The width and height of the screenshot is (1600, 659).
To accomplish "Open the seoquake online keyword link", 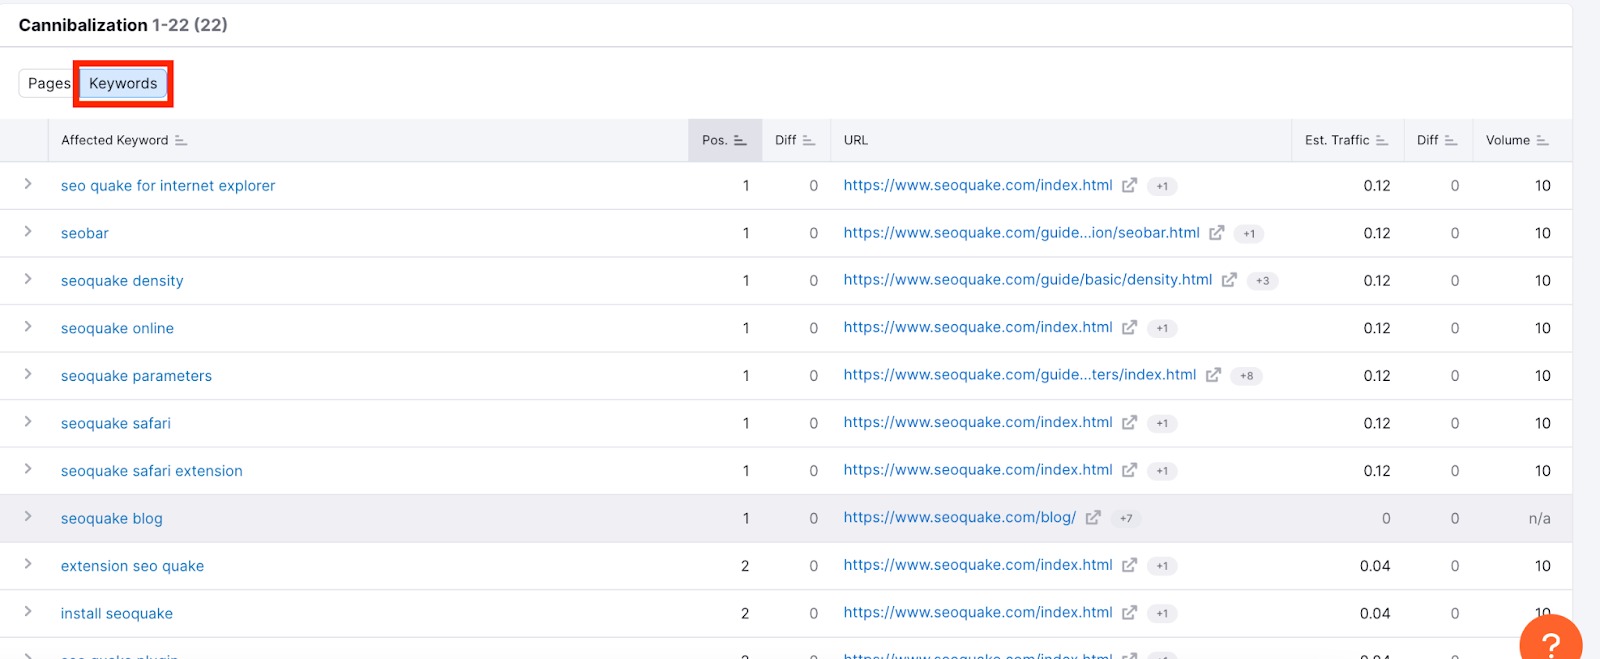I will 117,328.
